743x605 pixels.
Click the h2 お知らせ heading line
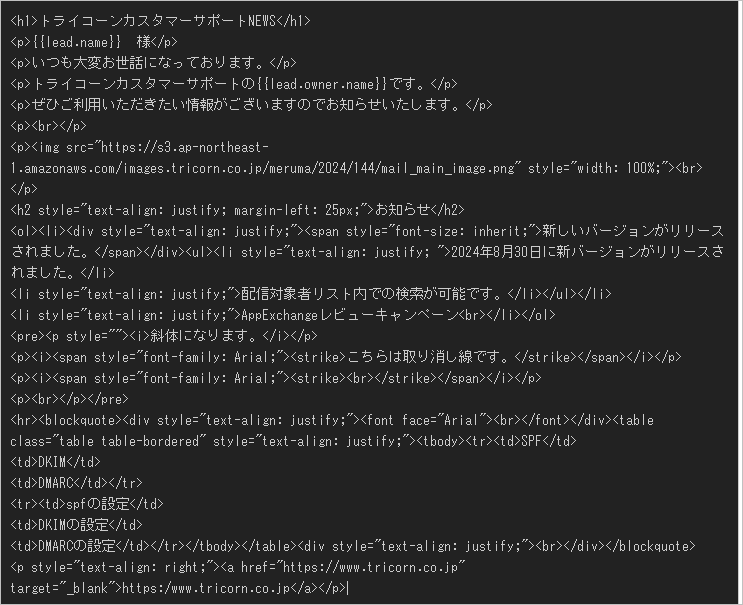pyautogui.click(x=237, y=210)
